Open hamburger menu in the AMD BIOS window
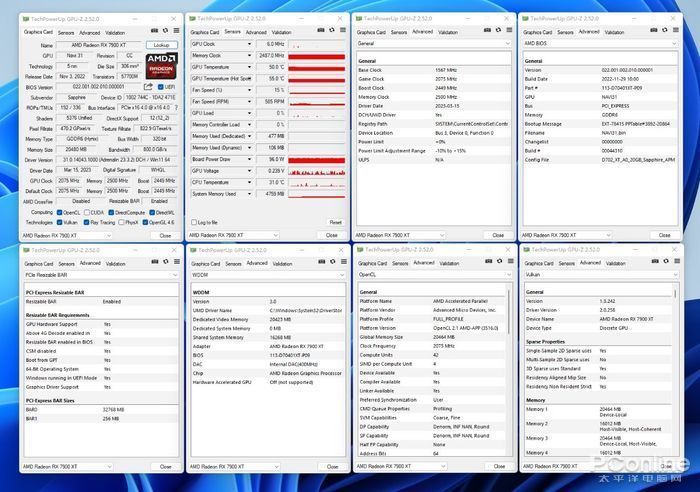 676,30
